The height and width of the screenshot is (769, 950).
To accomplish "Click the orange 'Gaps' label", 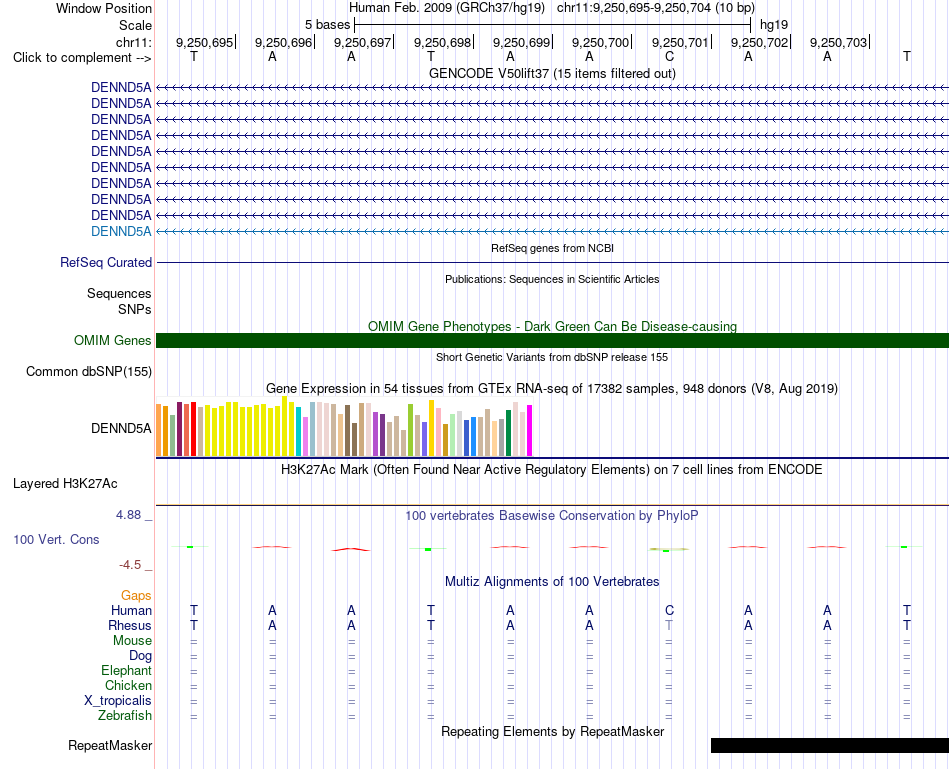I will (136, 596).
